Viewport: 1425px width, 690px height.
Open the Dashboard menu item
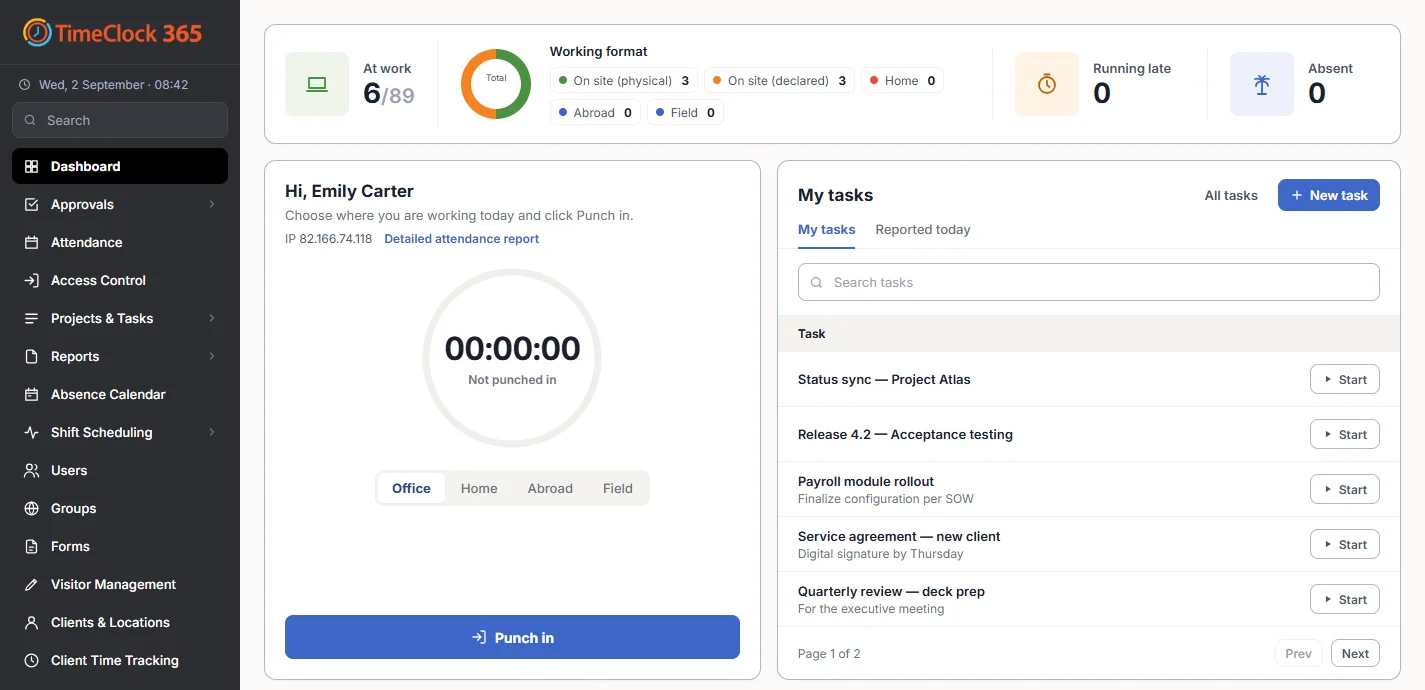coord(120,166)
